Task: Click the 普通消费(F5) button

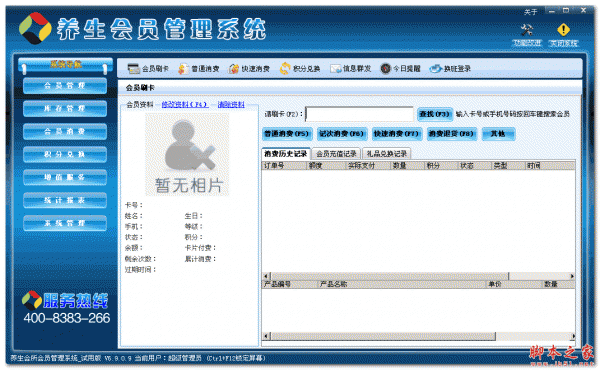Action: click(287, 134)
